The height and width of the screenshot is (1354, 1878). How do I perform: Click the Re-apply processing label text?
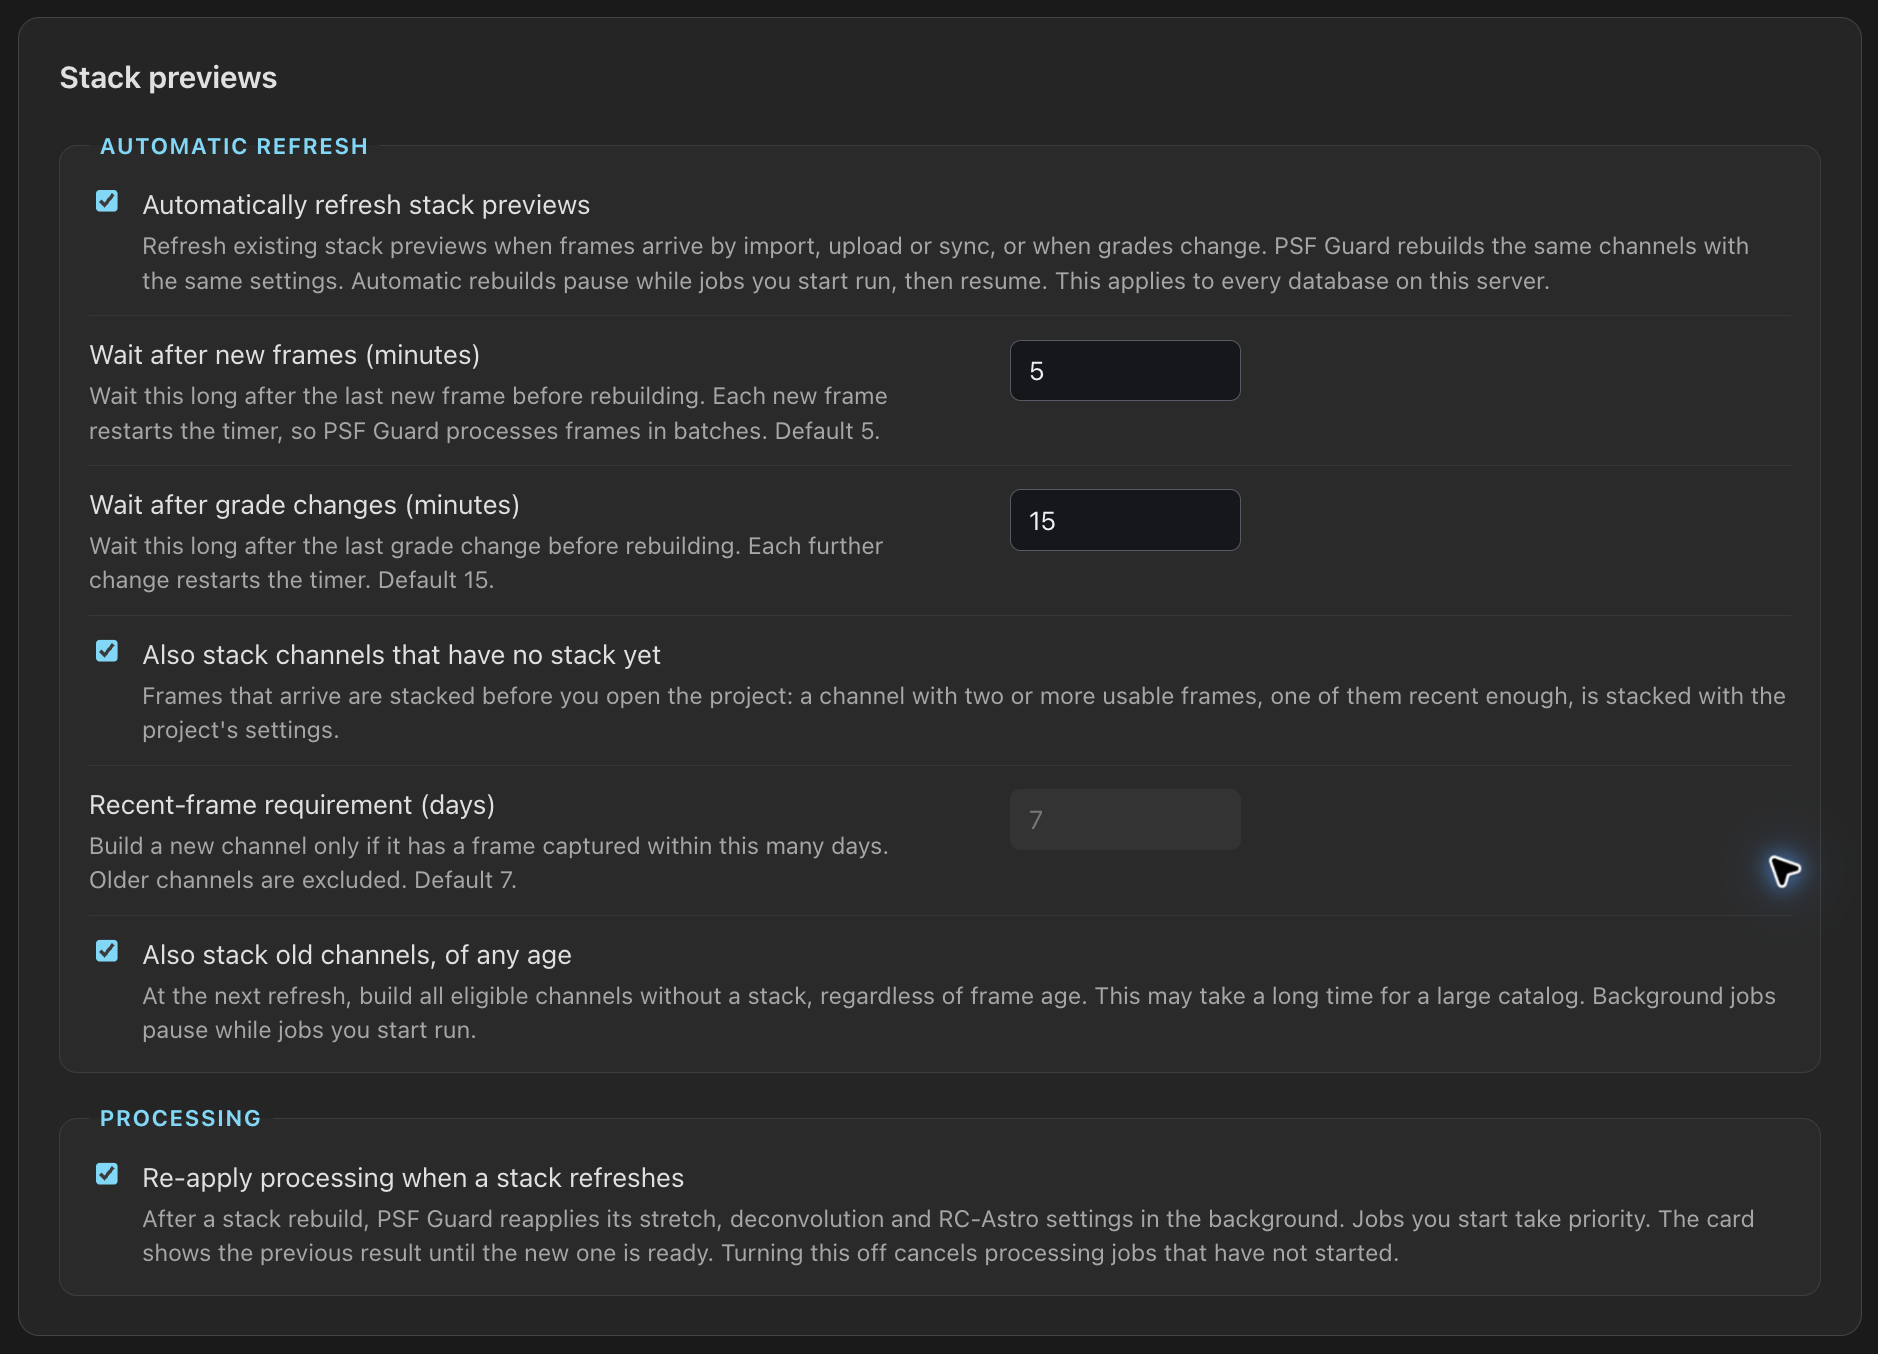coord(413,1178)
